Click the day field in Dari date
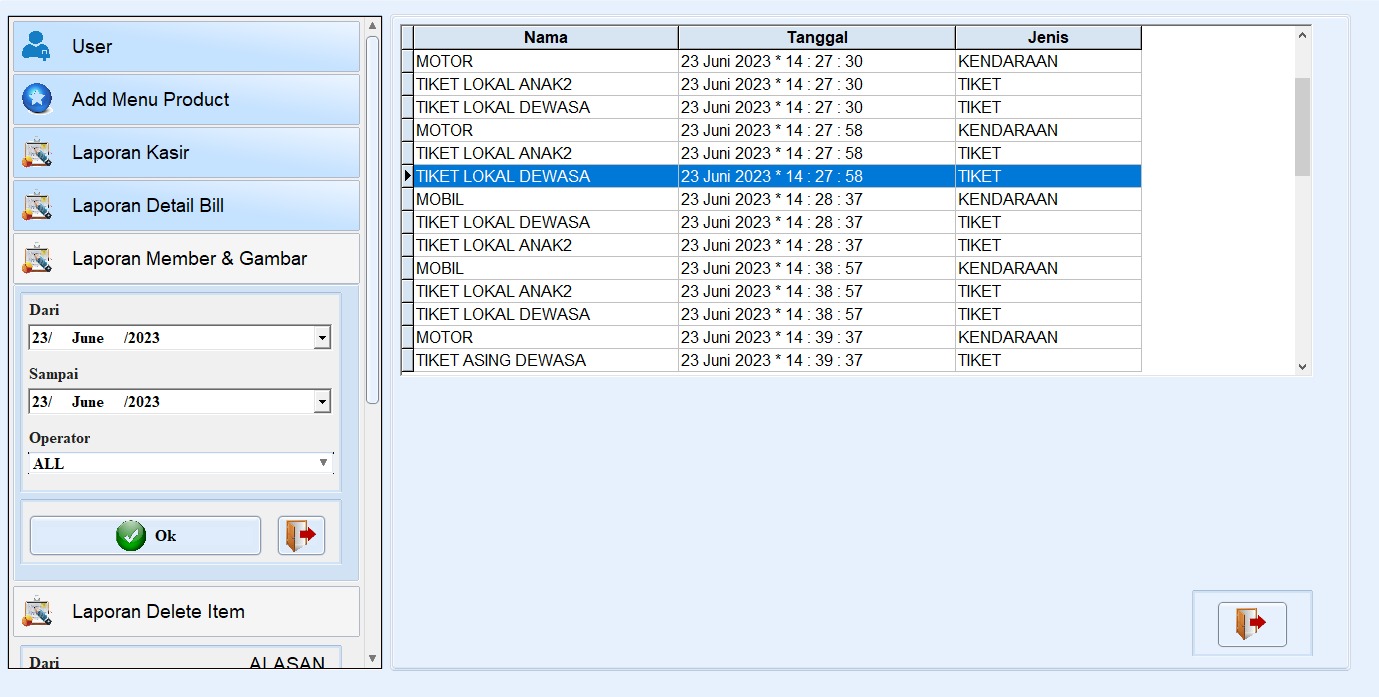The image size is (1379, 697). tap(40, 338)
